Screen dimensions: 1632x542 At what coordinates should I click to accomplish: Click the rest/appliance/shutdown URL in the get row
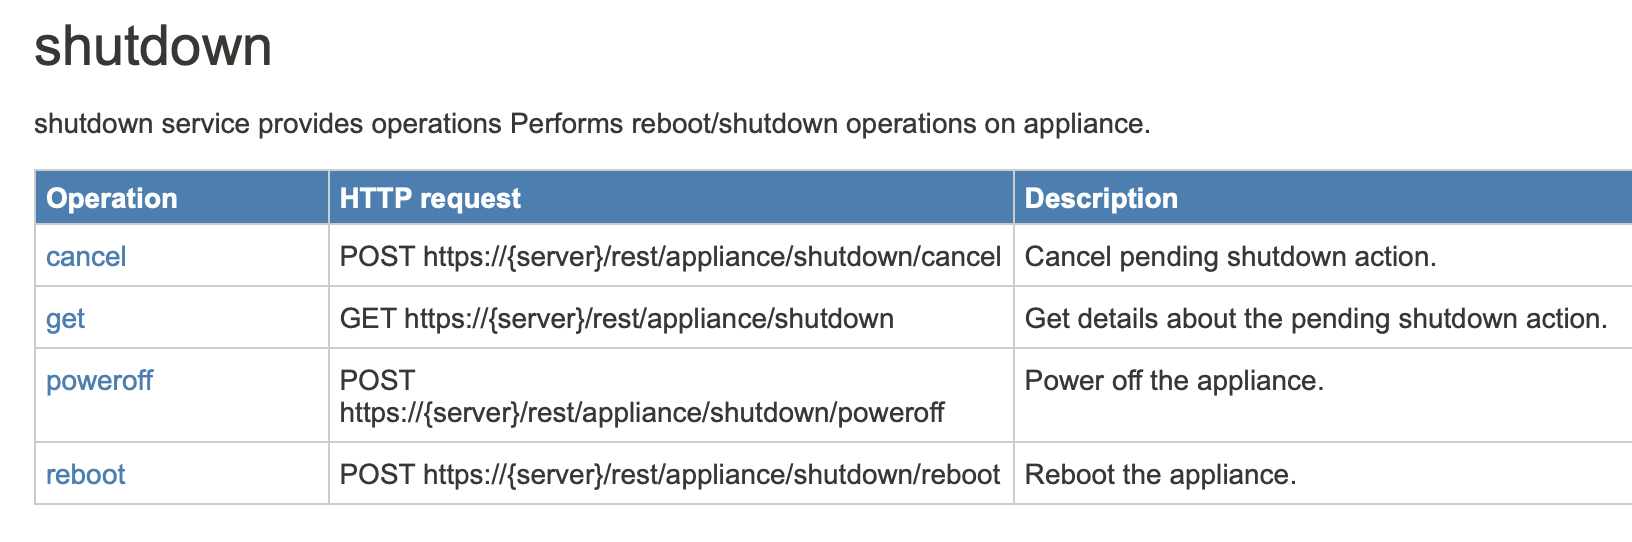click(649, 319)
